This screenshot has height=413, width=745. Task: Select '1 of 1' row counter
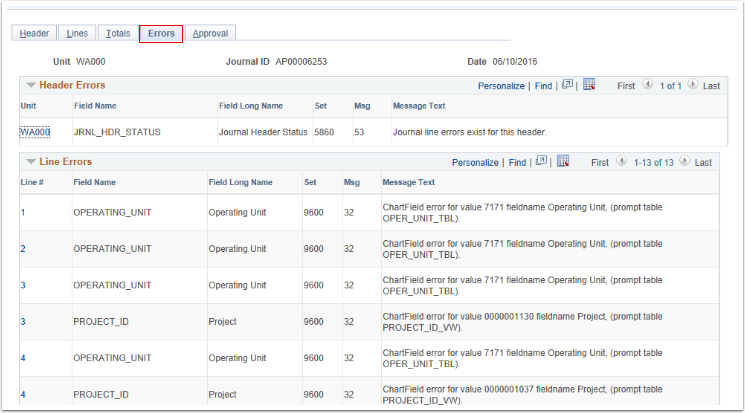pyautogui.click(x=670, y=86)
